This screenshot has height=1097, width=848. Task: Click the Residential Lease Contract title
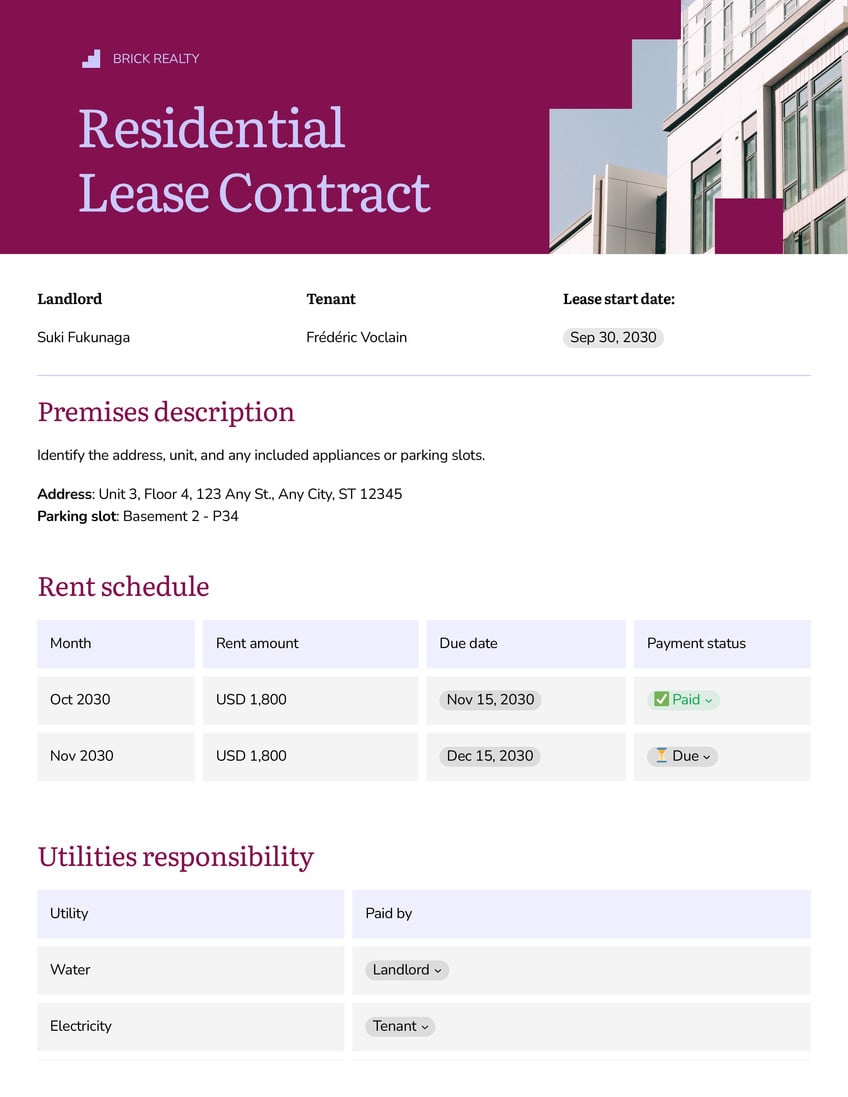(254, 160)
